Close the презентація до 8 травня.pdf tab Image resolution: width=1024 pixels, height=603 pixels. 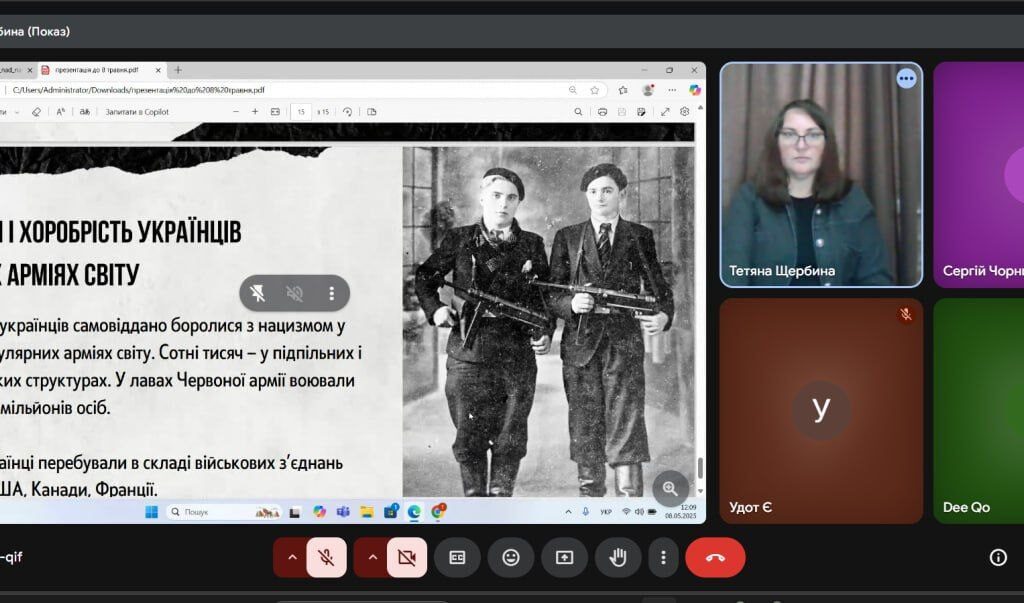pos(158,70)
